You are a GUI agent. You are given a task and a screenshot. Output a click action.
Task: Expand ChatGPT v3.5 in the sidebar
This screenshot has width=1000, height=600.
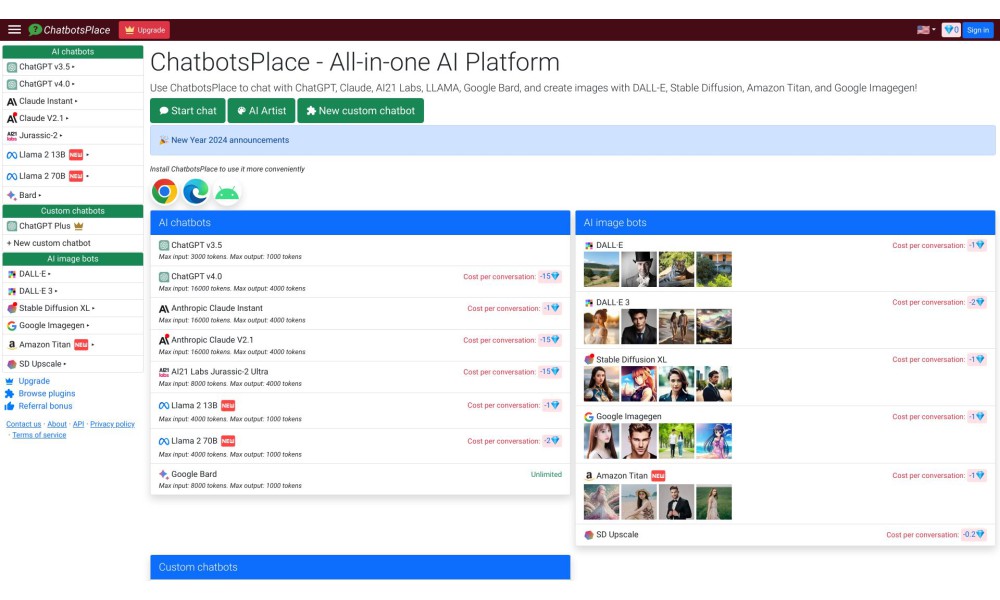tap(73, 67)
